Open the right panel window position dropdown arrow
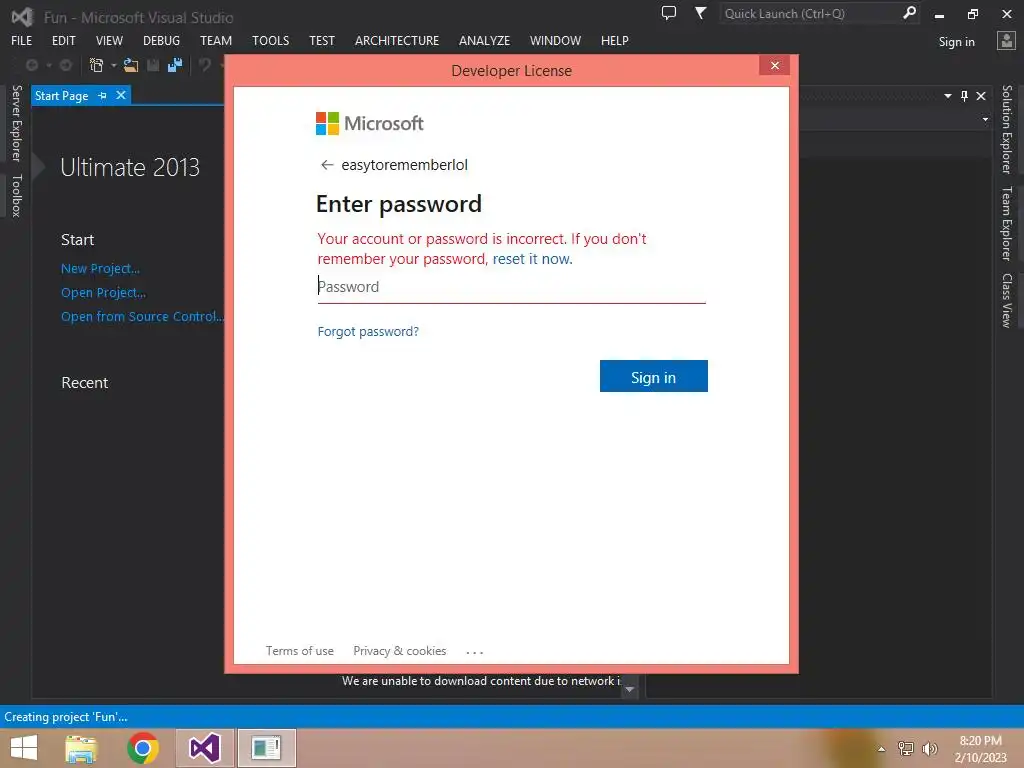This screenshot has width=1024, height=768. tap(948, 96)
